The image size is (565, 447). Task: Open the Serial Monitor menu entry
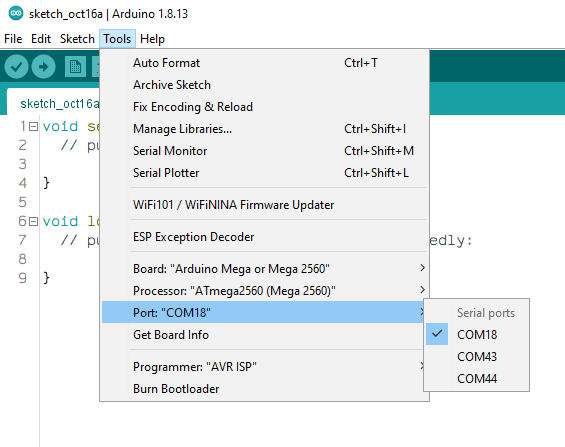pos(264,151)
